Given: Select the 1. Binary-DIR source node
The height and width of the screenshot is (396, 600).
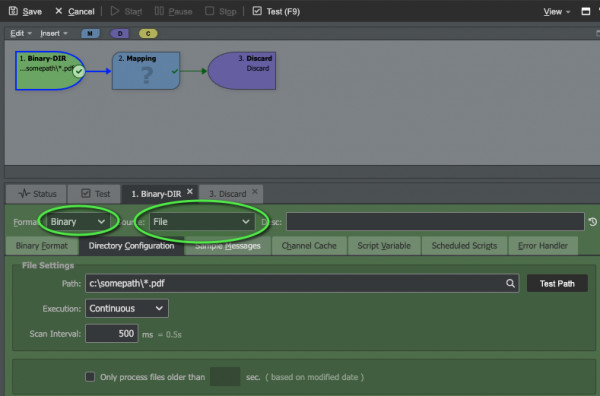Looking at the screenshot, I should (x=50, y=71).
